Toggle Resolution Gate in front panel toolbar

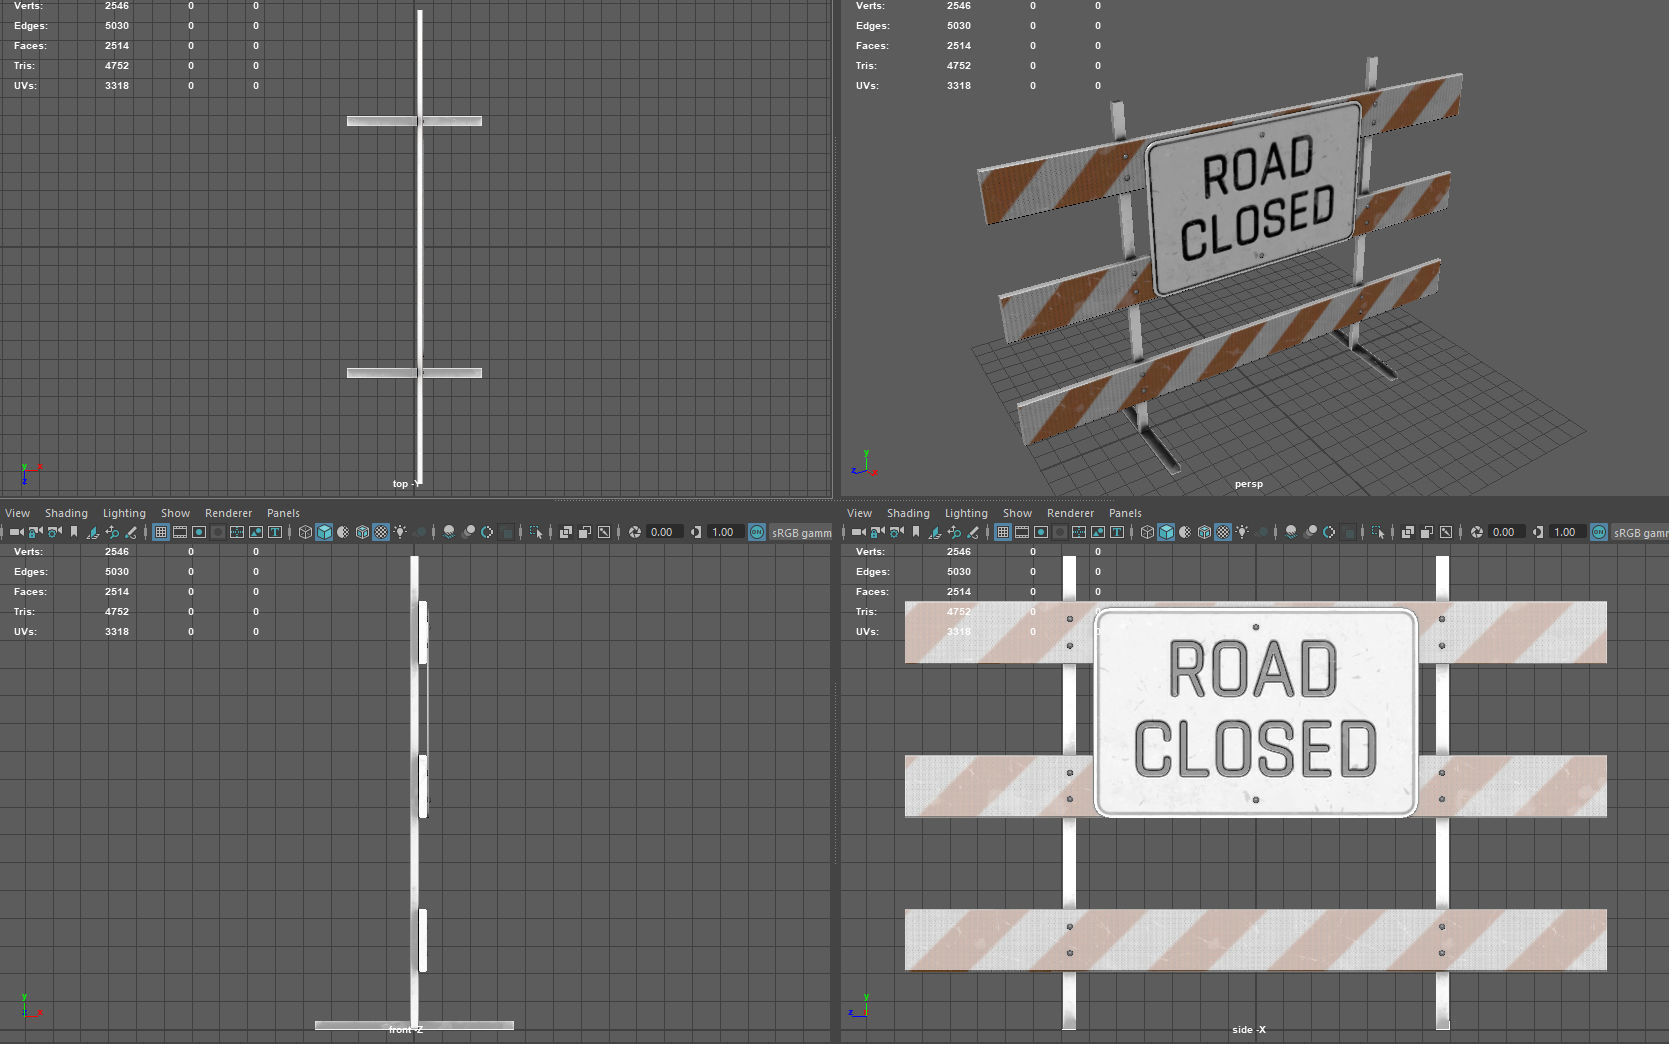199,532
